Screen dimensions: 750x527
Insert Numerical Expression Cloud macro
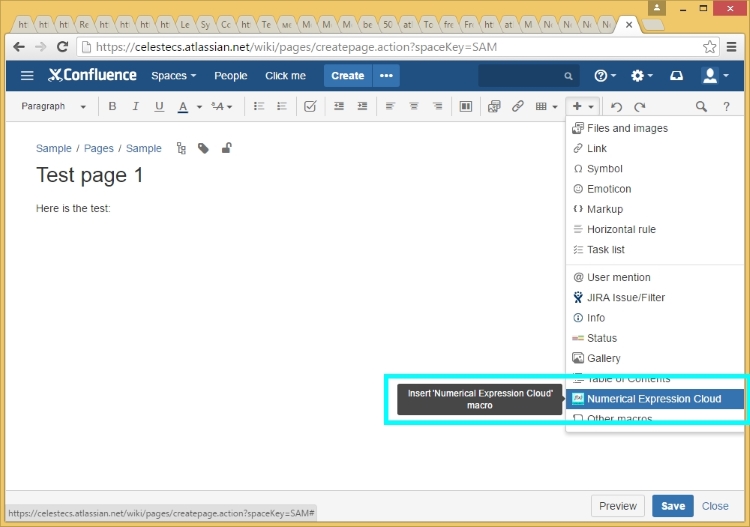tap(654, 399)
